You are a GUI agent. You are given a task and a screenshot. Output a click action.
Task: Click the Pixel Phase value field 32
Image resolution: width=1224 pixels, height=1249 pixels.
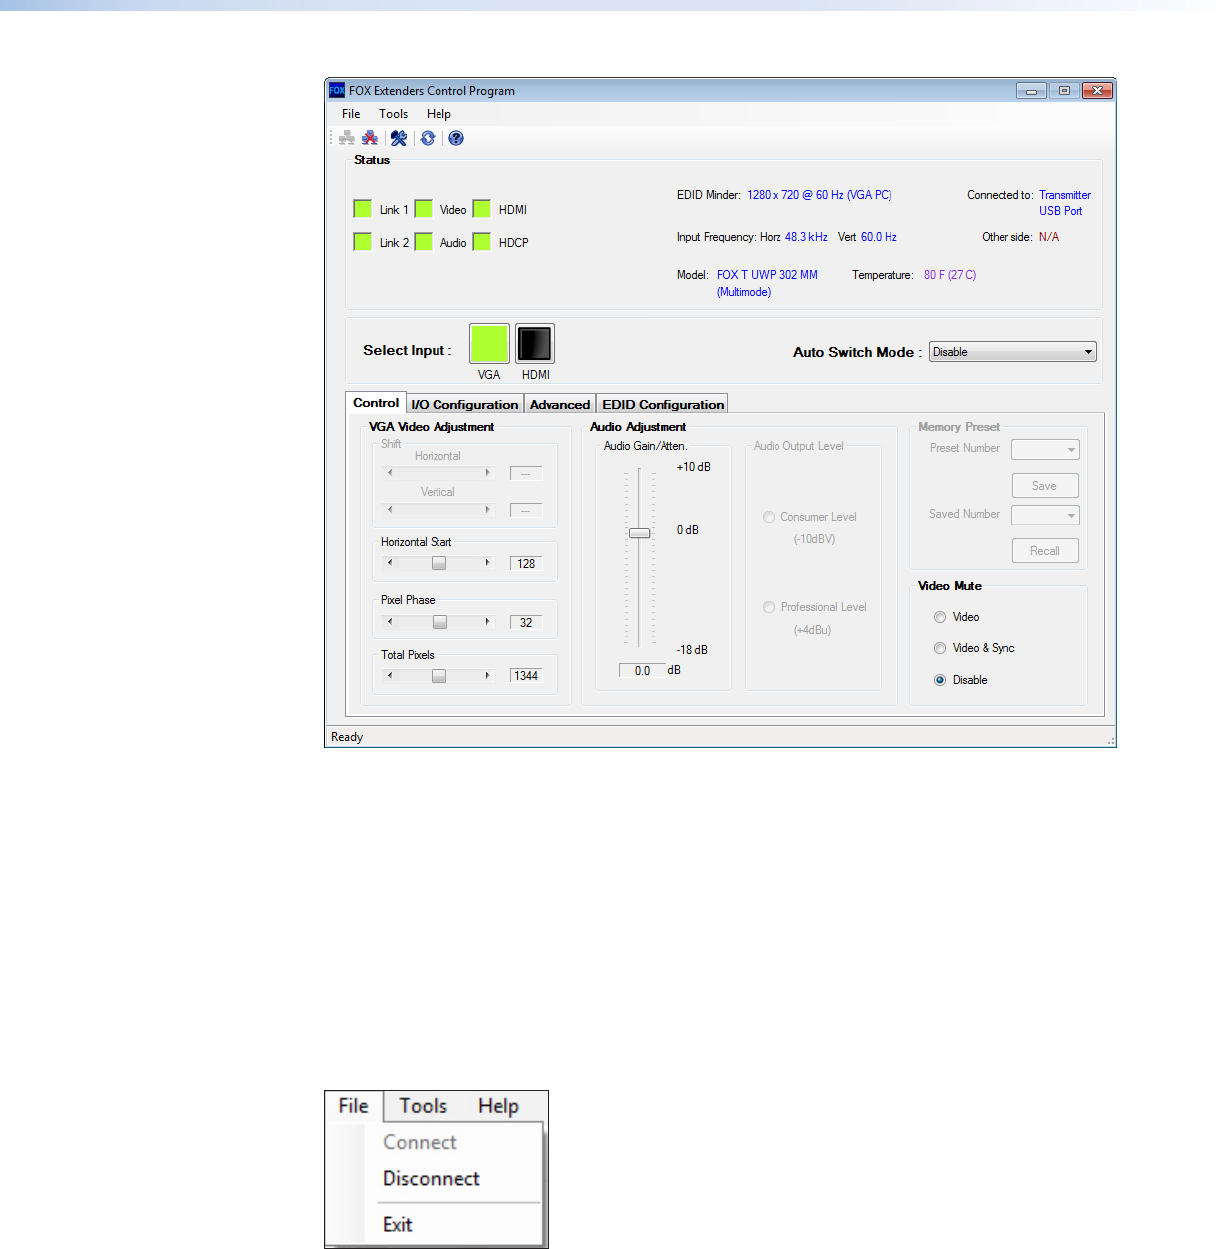tap(526, 623)
